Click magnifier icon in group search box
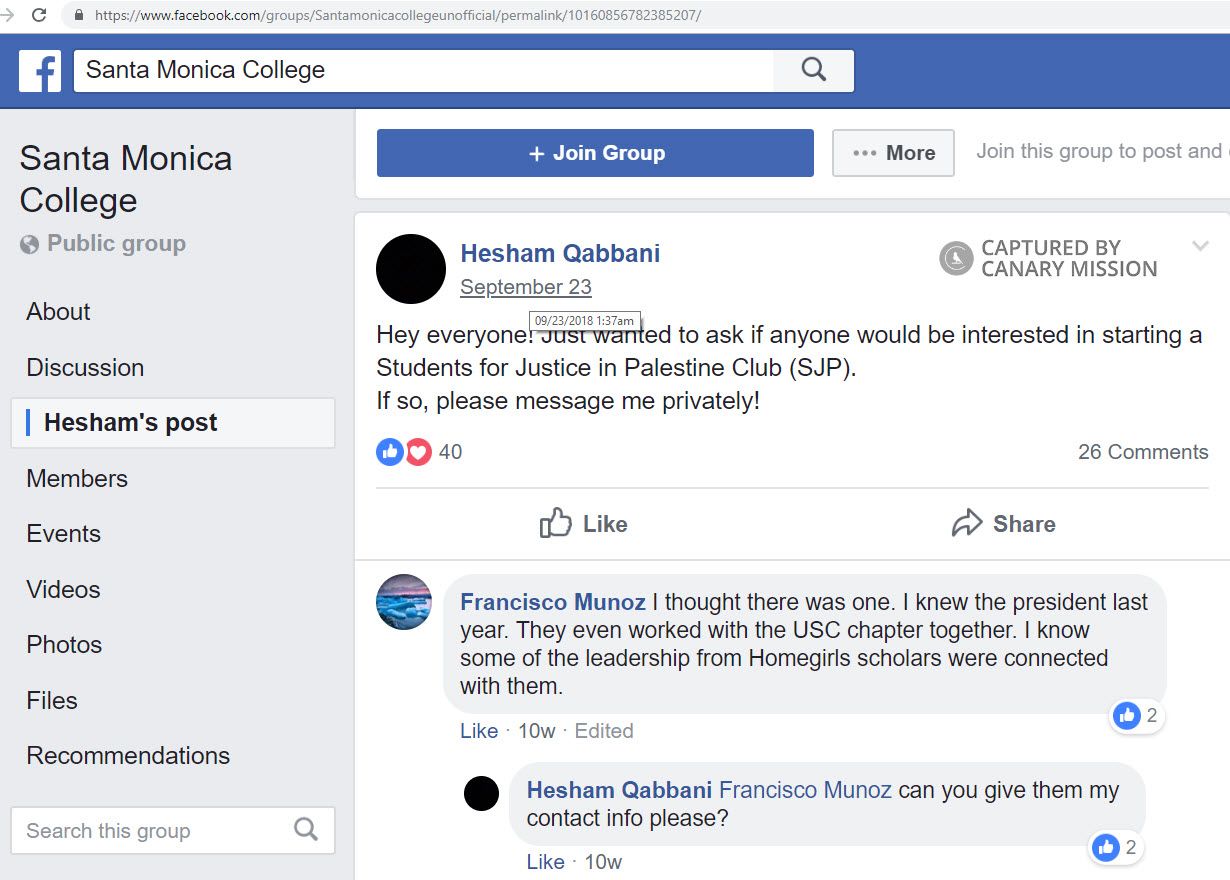This screenshot has height=880, width=1230. tap(306, 830)
